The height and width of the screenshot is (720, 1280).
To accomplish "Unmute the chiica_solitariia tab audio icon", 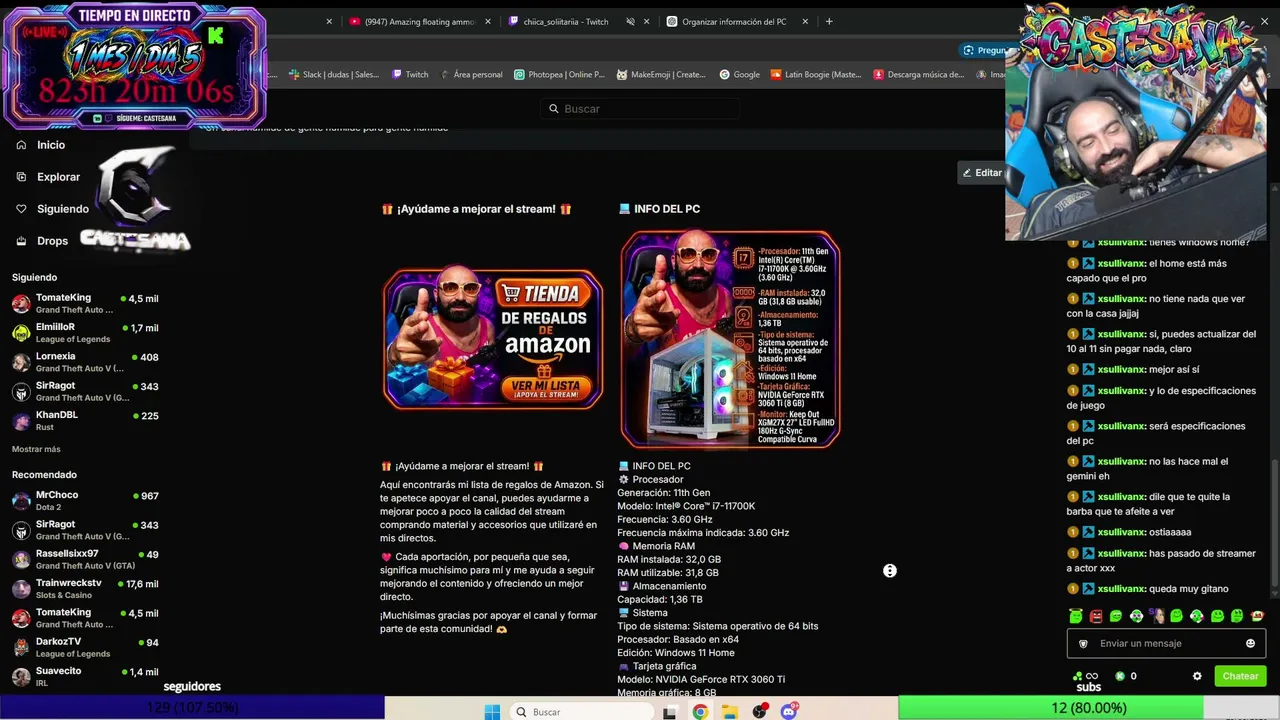I will point(630,21).
